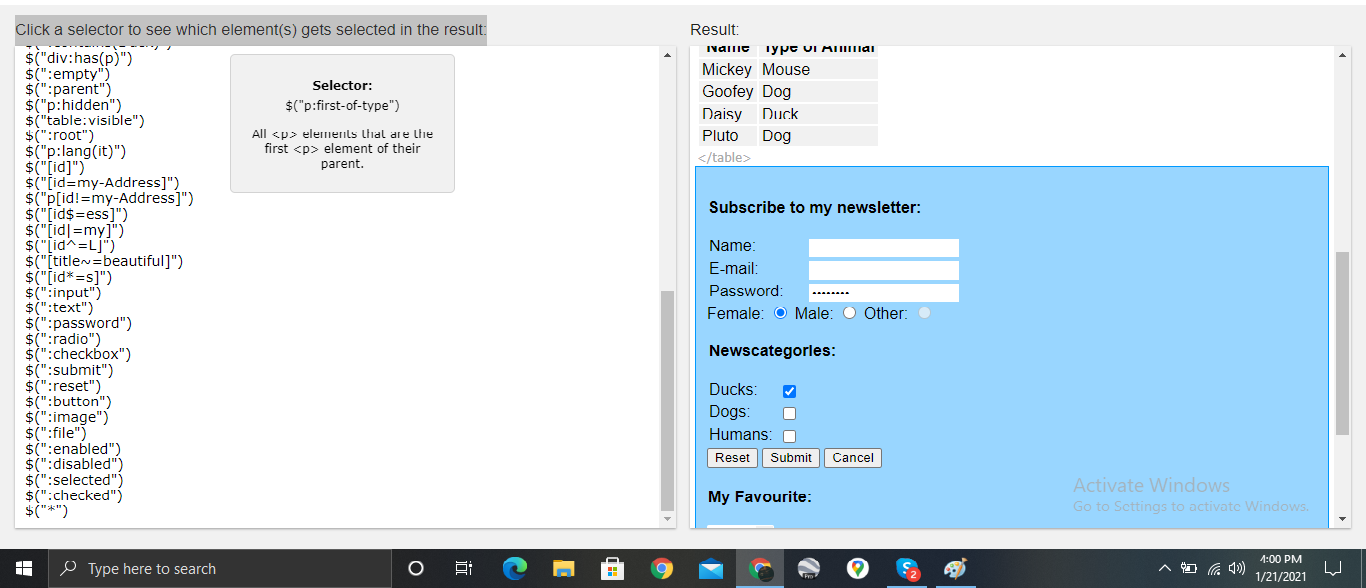Open Microsoft Store from the taskbar
The width and height of the screenshot is (1366, 588).
611,568
